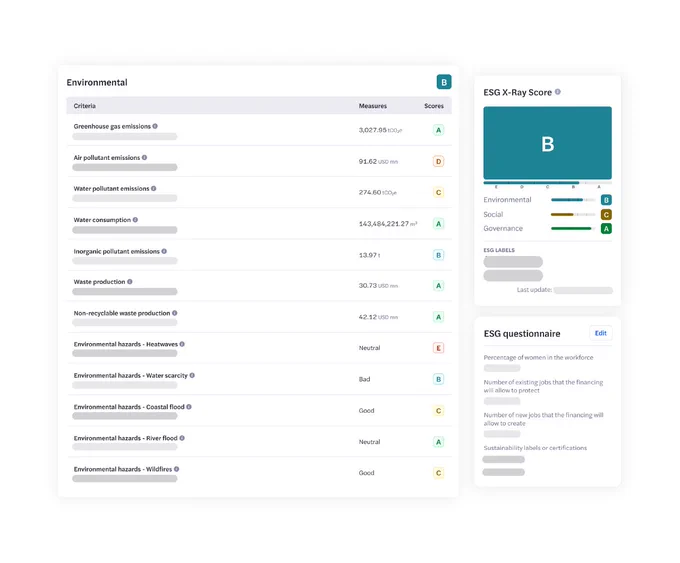Click info icon beside Water consumption
This screenshot has height=563, width=680.
tap(135, 219)
